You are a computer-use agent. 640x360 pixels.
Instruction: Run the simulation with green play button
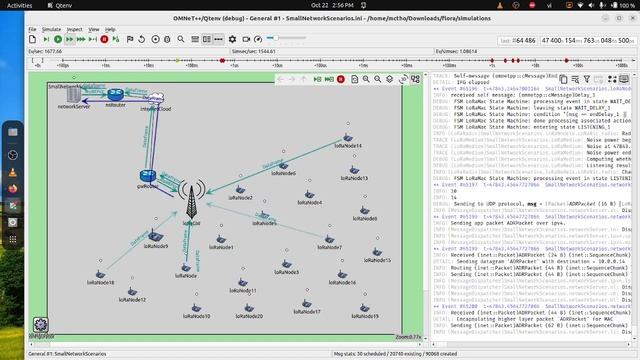[58, 39]
